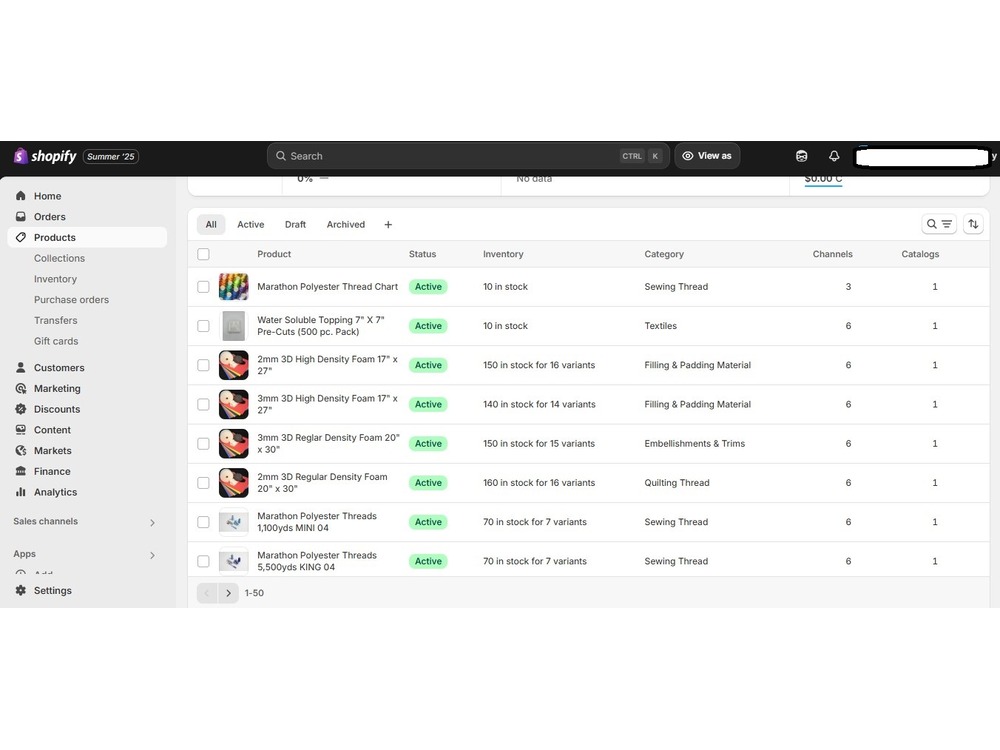Click the eye icon in View as
1000x750 pixels.
(688, 156)
